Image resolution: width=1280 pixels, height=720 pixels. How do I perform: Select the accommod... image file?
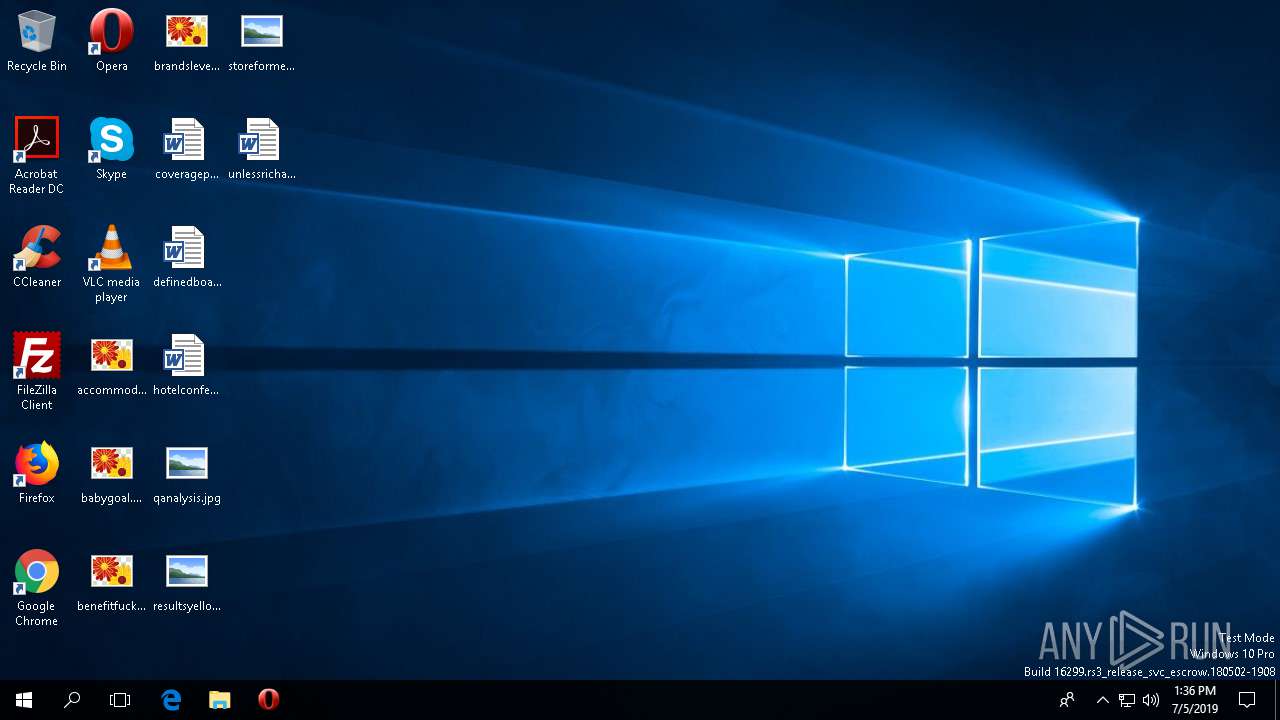(x=111, y=365)
